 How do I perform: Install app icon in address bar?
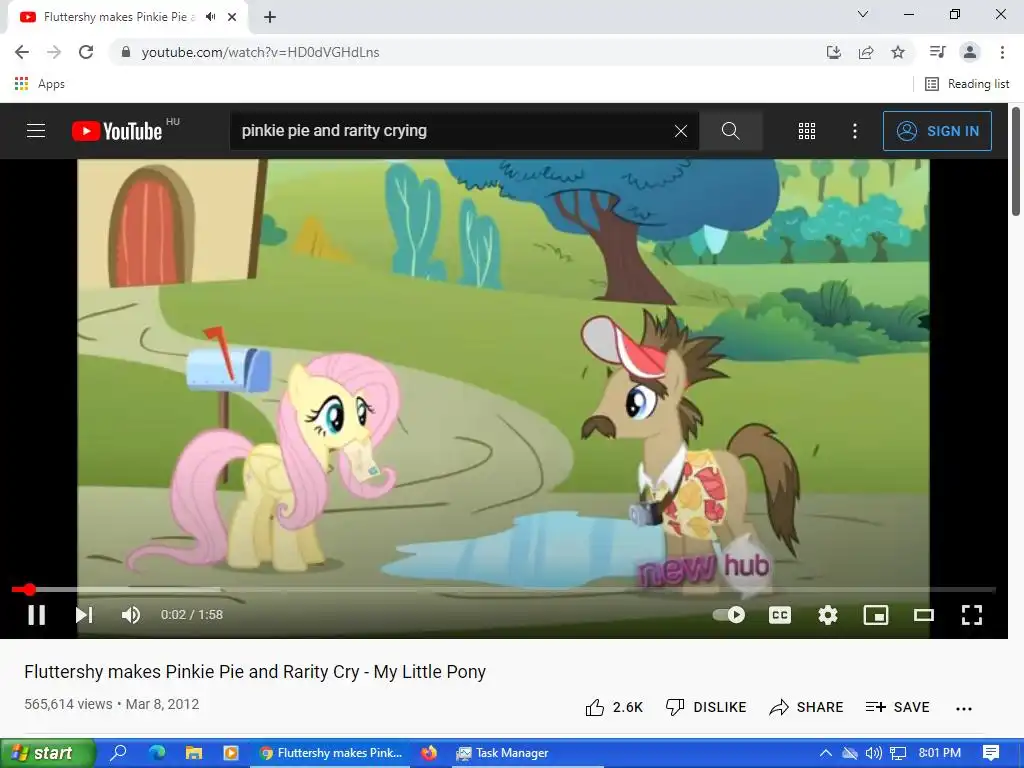pos(833,52)
